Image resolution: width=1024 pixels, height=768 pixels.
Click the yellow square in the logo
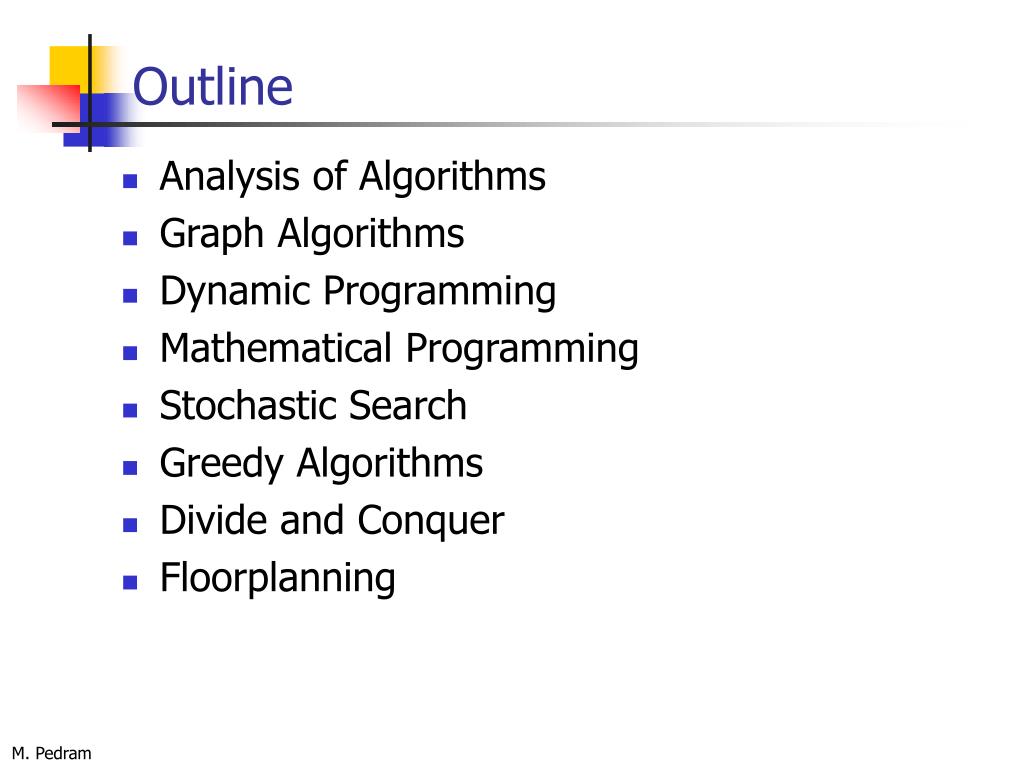point(69,65)
